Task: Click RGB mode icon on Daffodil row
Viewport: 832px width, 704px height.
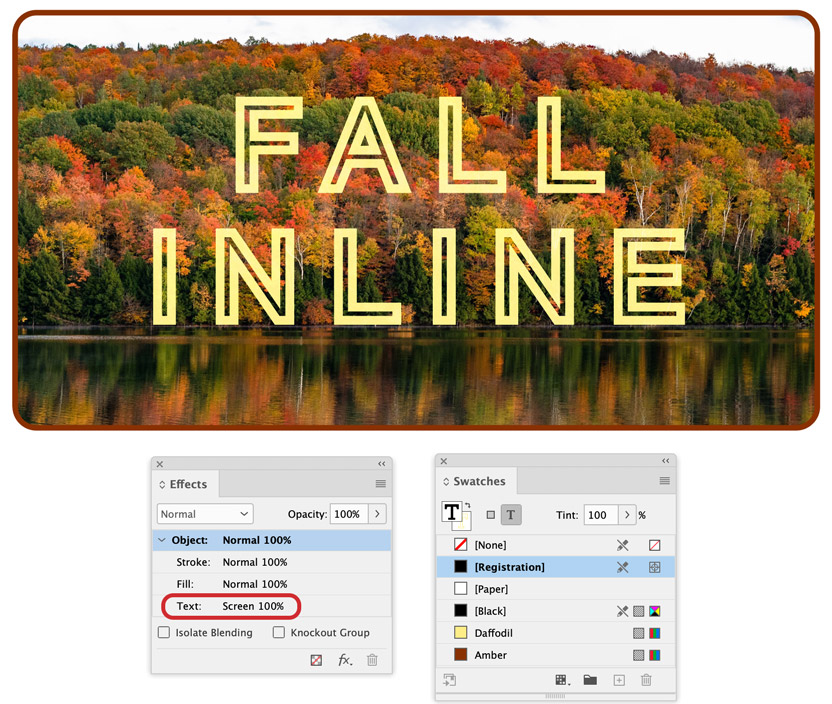Action: click(x=655, y=633)
